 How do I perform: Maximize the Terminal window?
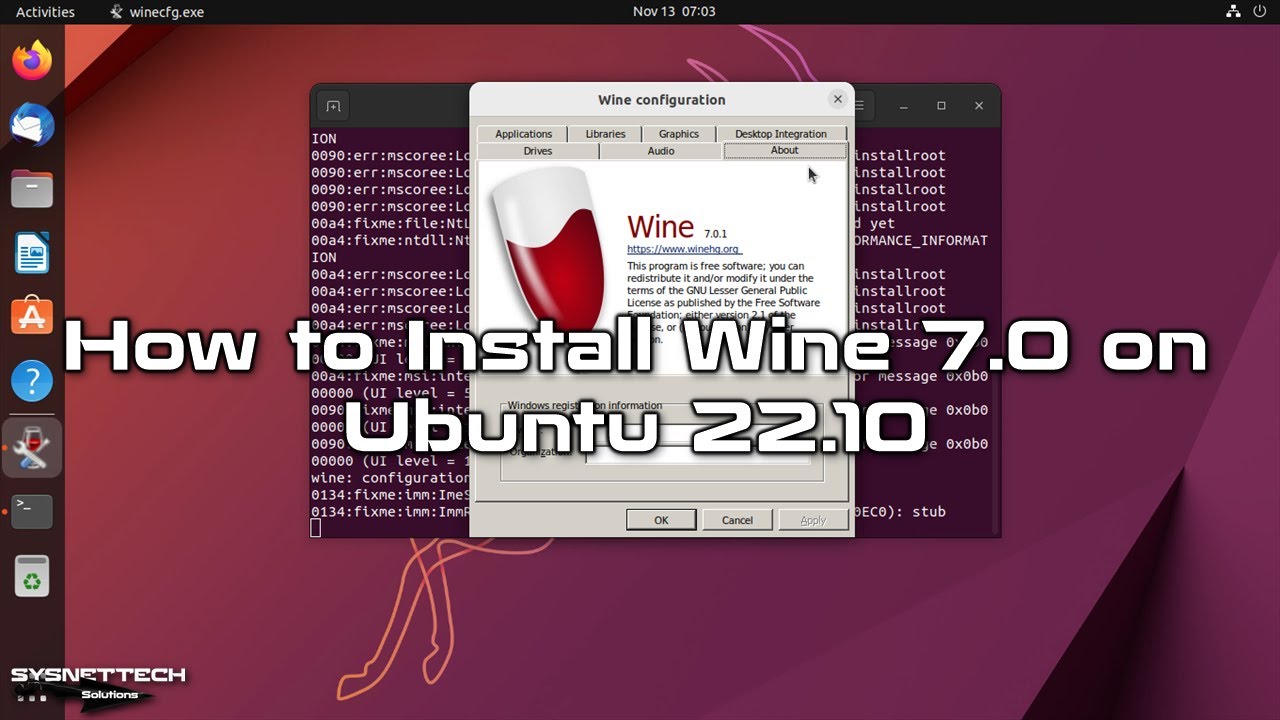click(x=941, y=106)
